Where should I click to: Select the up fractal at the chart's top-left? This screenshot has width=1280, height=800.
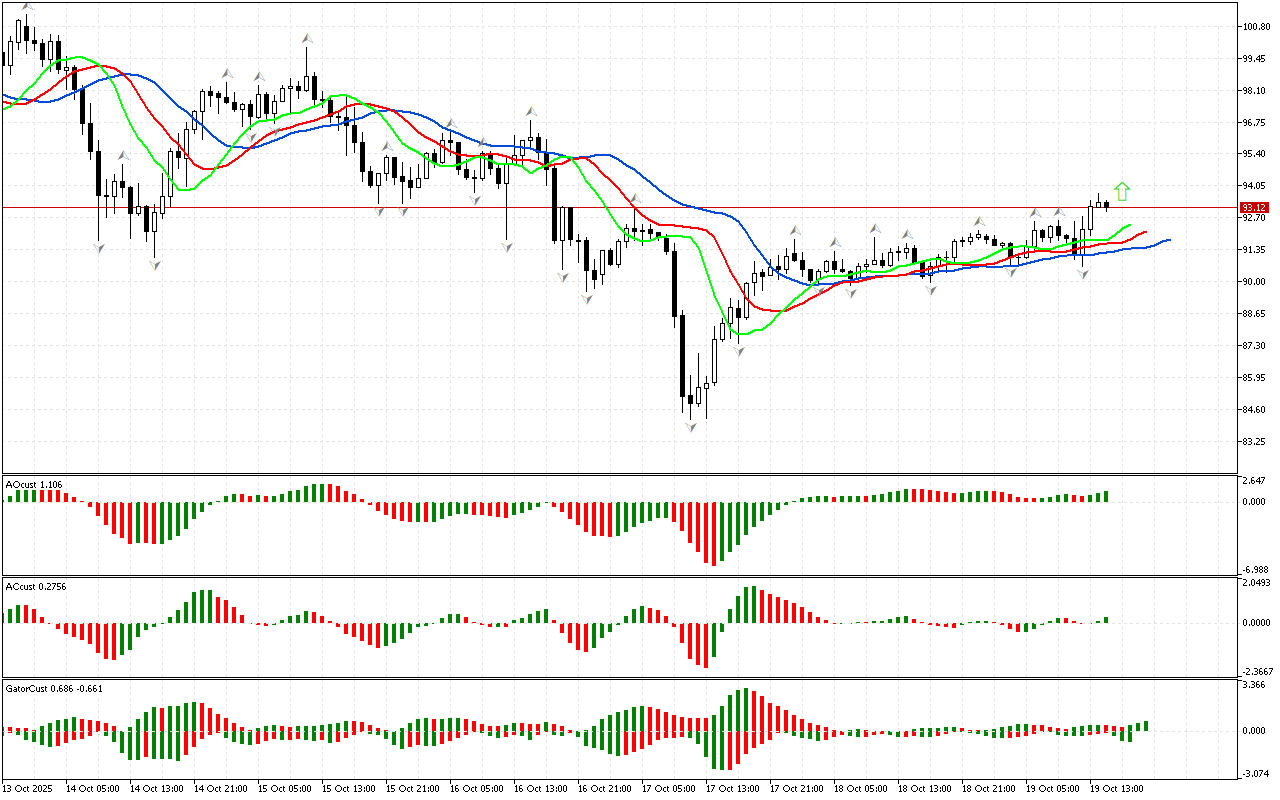pos(26,5)
